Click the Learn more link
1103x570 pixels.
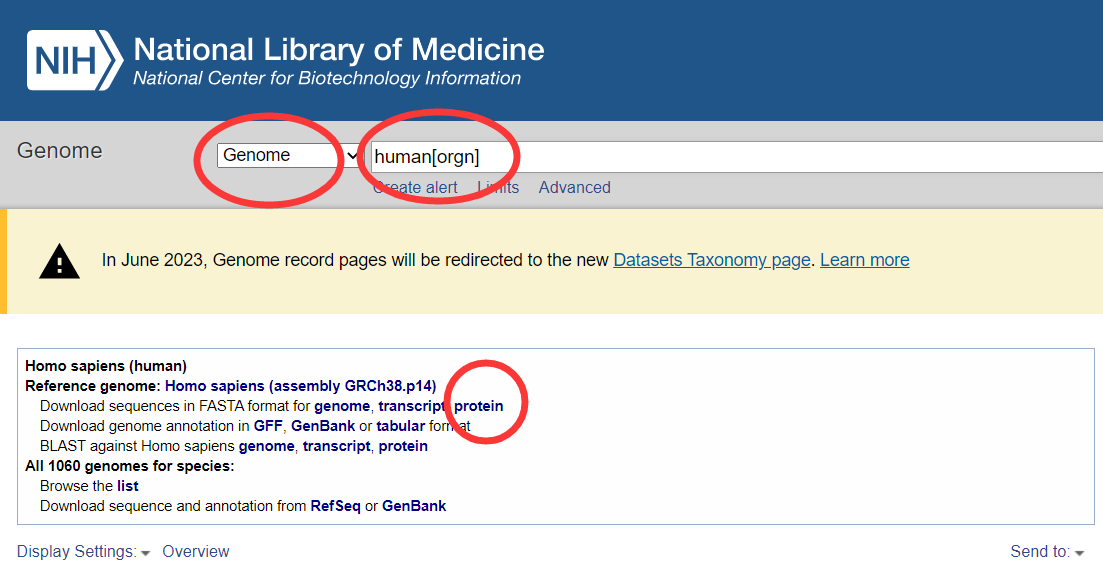[x=865, y=260]
